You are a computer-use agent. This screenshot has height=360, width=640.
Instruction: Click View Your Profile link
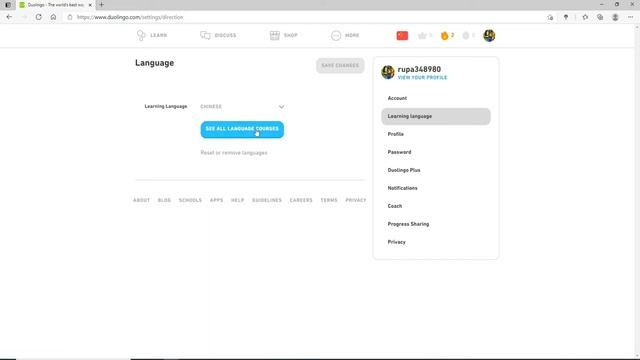pyautogui.click(x=422, y=78)
